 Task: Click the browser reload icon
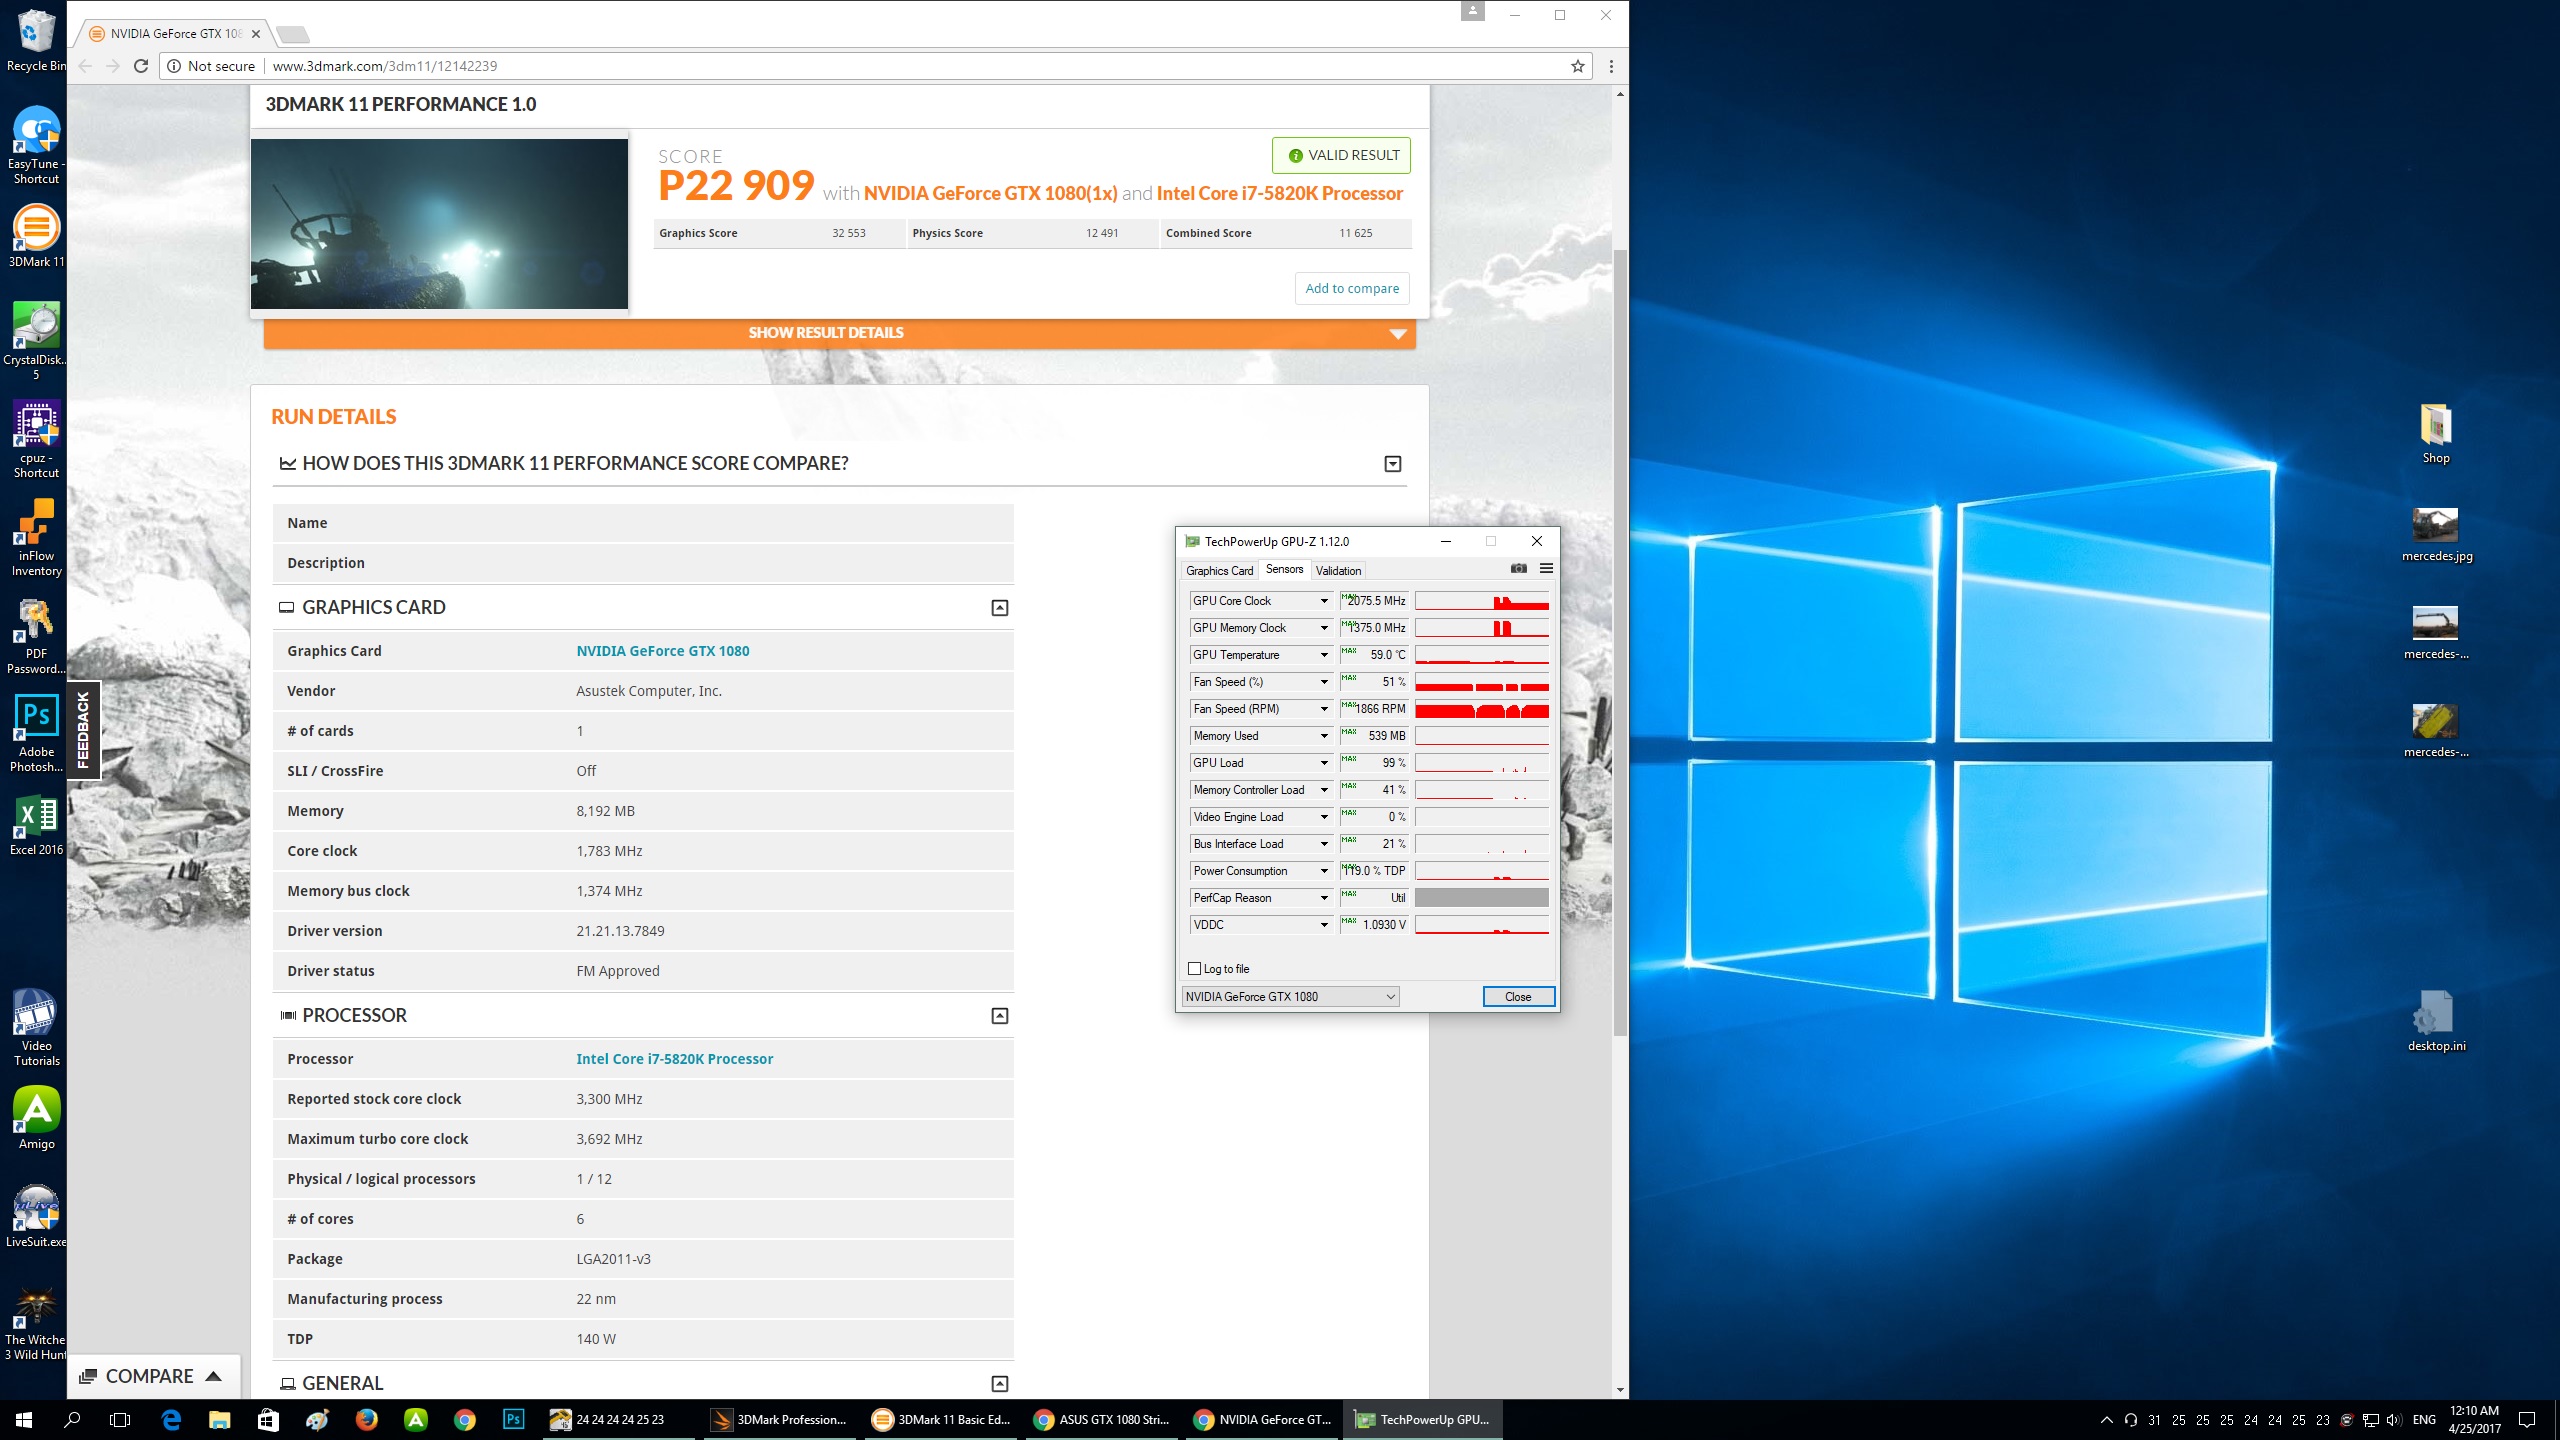click(141, 66)
